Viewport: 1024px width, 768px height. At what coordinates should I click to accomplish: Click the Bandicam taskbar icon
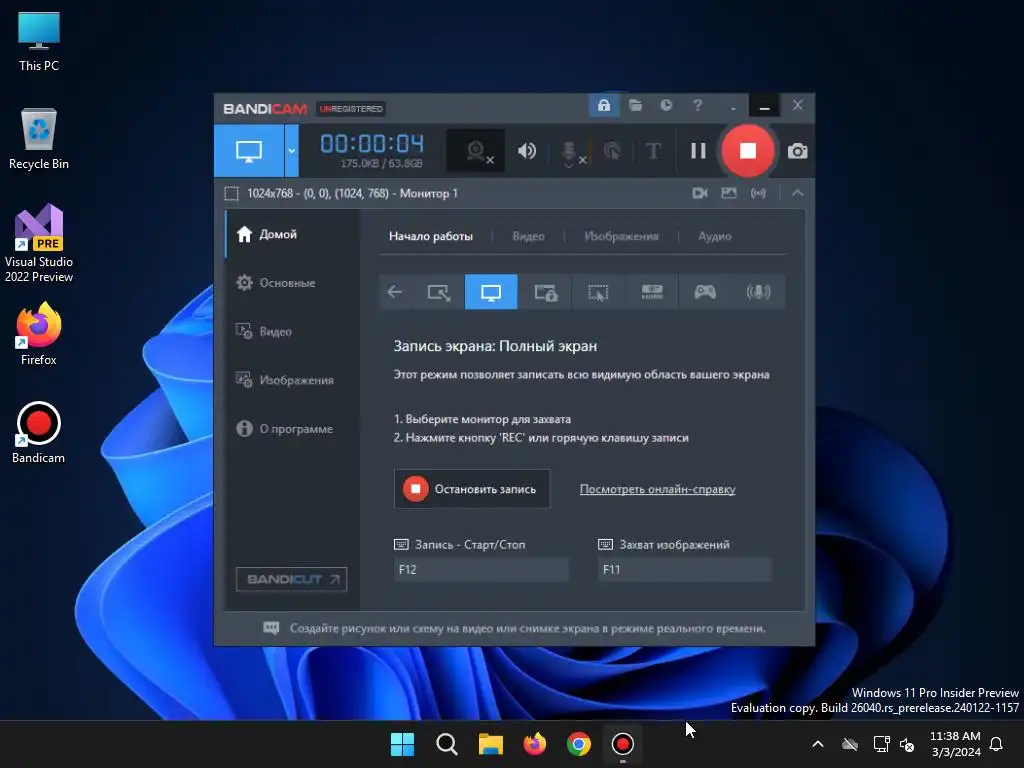point(622,744)
